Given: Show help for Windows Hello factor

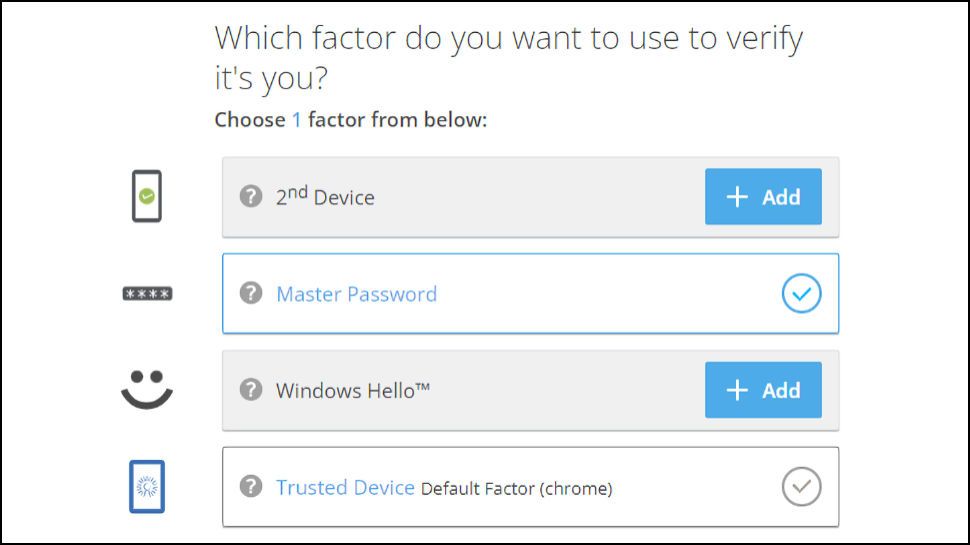Looking at the screenshot, I should tap(251, 389).
